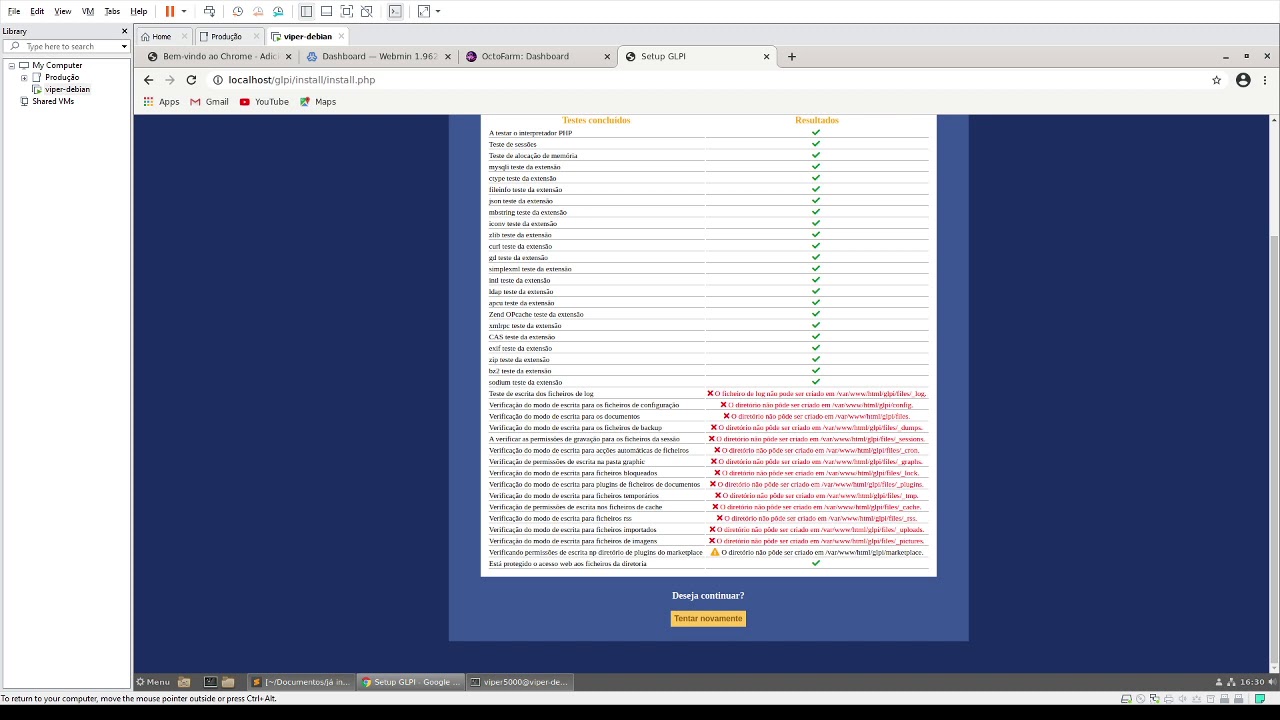Close the viper-debian VM tab

click(x=341, y=36)
